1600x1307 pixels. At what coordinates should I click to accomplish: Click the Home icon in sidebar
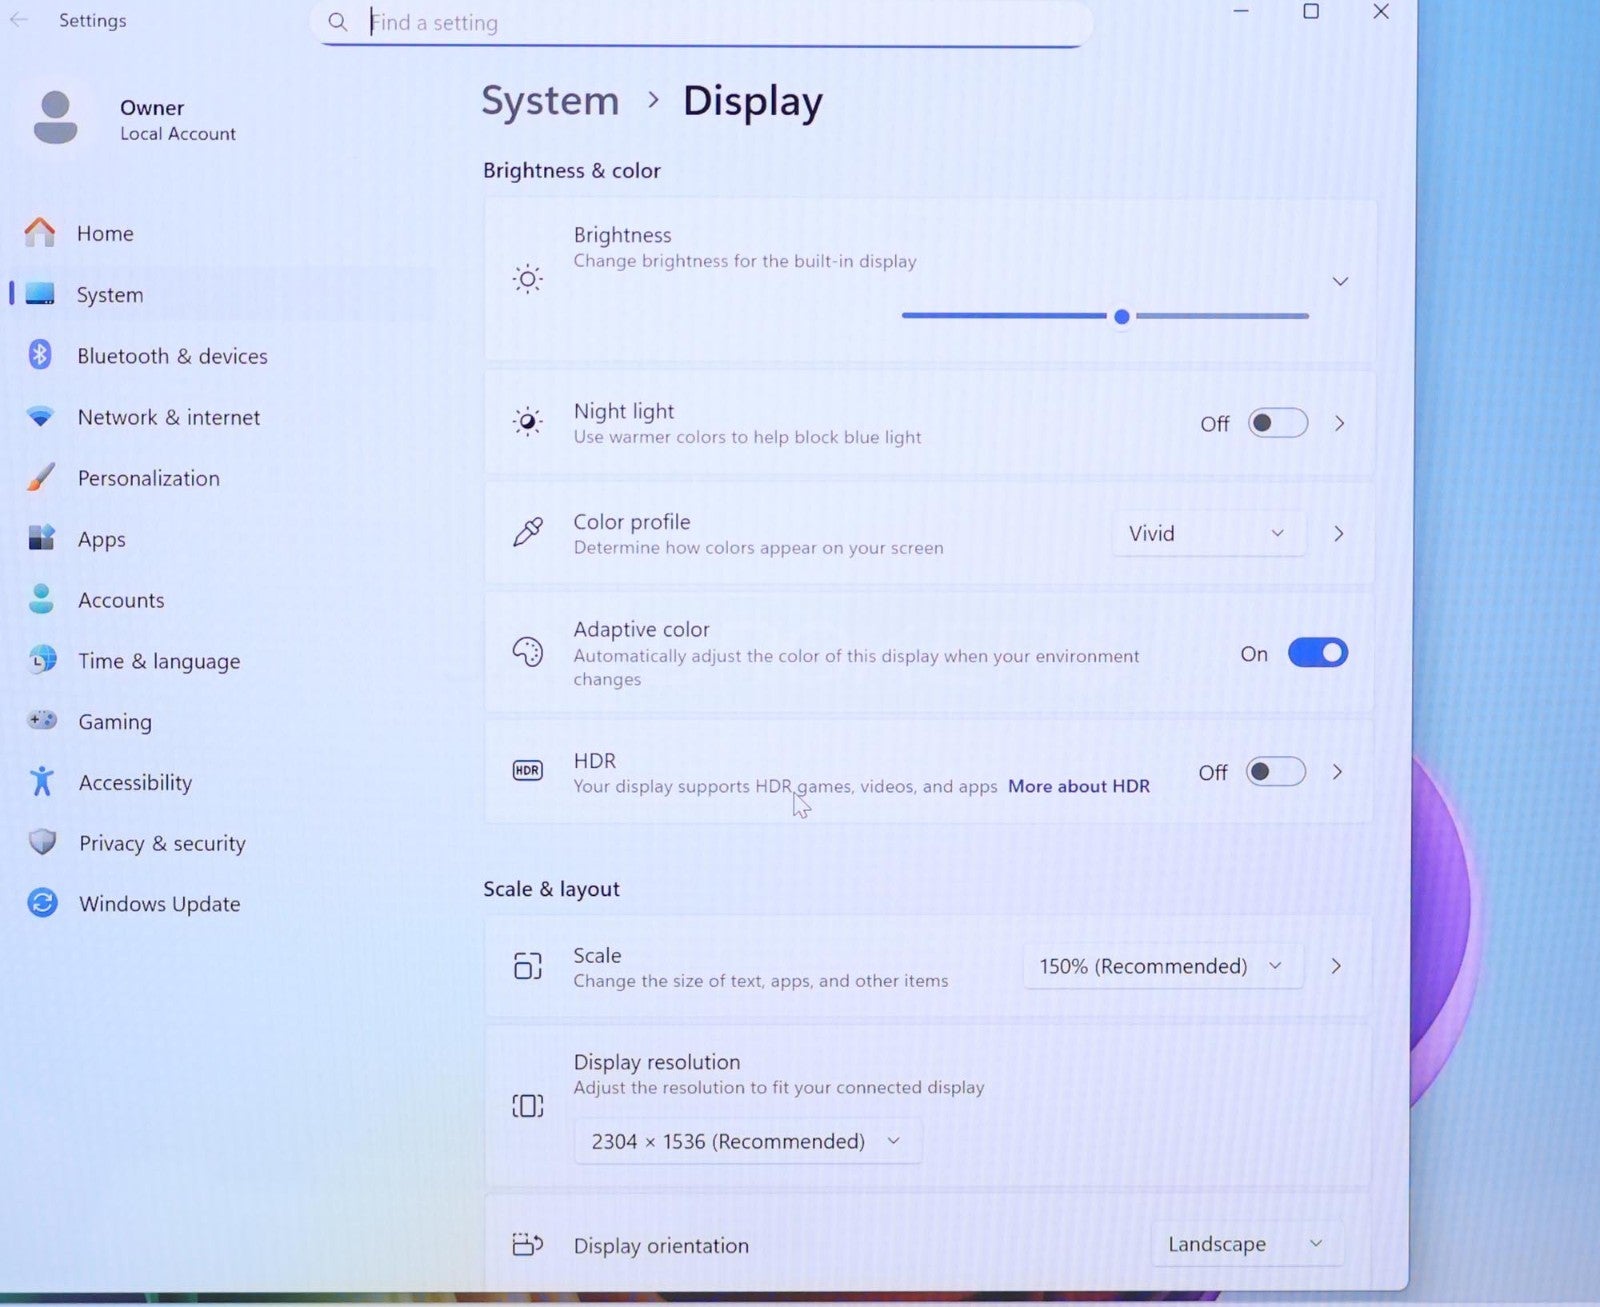click(40, 233)
